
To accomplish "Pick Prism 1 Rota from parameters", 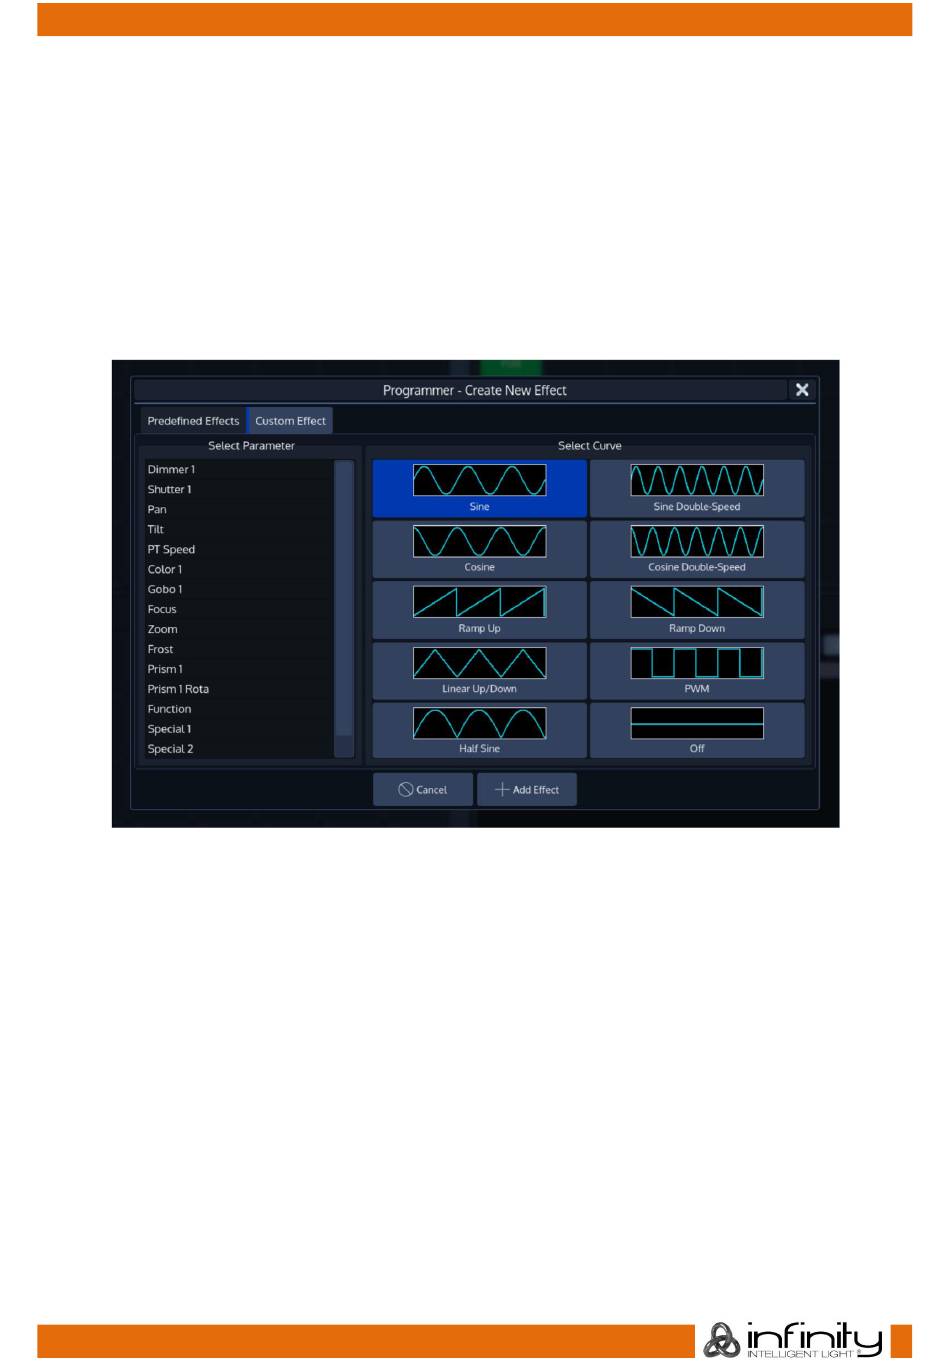I will [x=178, y=690].
